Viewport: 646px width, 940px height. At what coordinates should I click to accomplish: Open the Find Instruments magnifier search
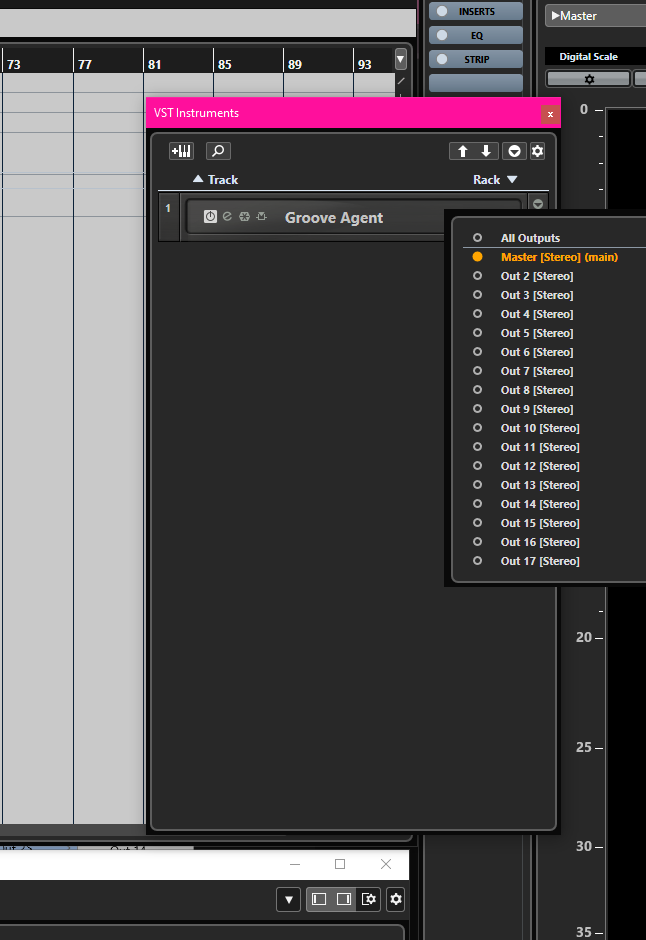point(218,151)
